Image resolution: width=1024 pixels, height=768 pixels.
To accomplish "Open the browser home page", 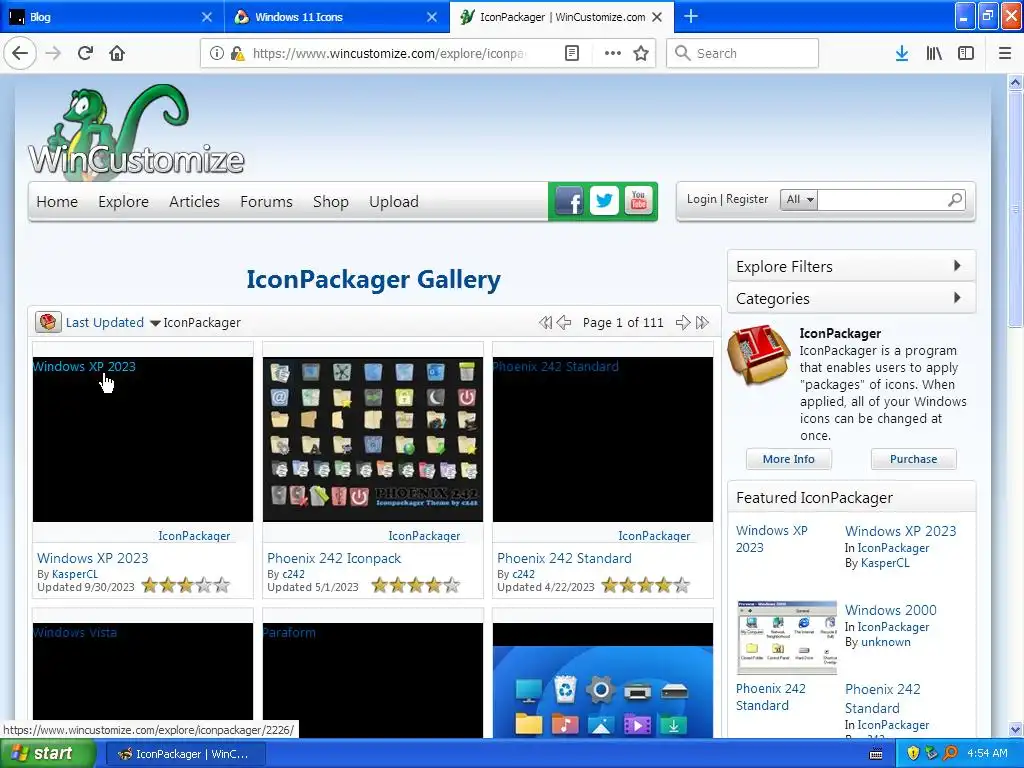I will (117, 54).
